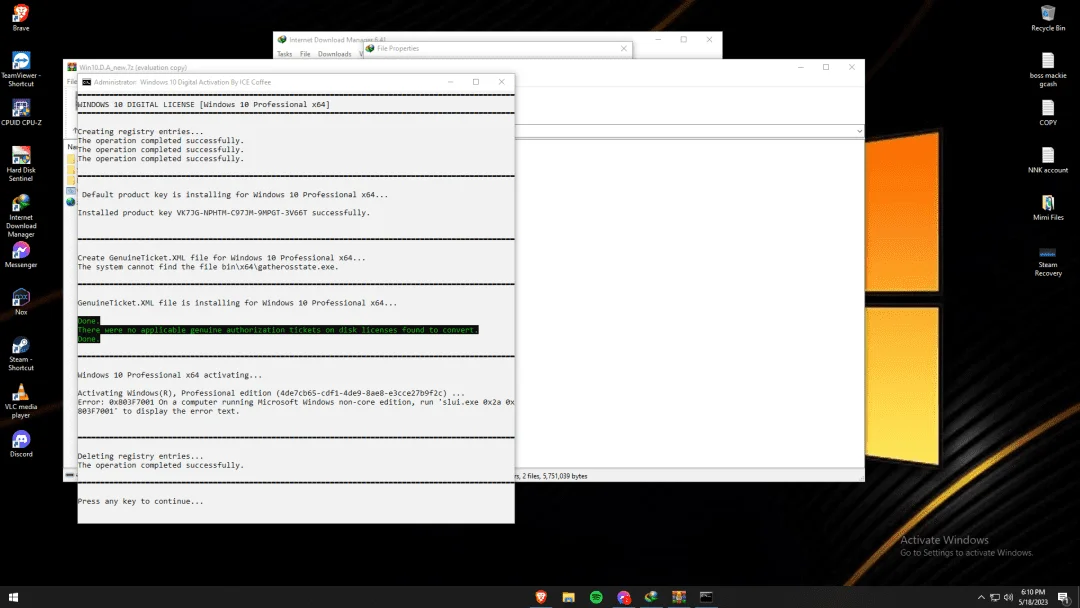Launch VLC media player desktop icon
The width and height of the screenshot is (1080, 608).
(x=21, y=401)
